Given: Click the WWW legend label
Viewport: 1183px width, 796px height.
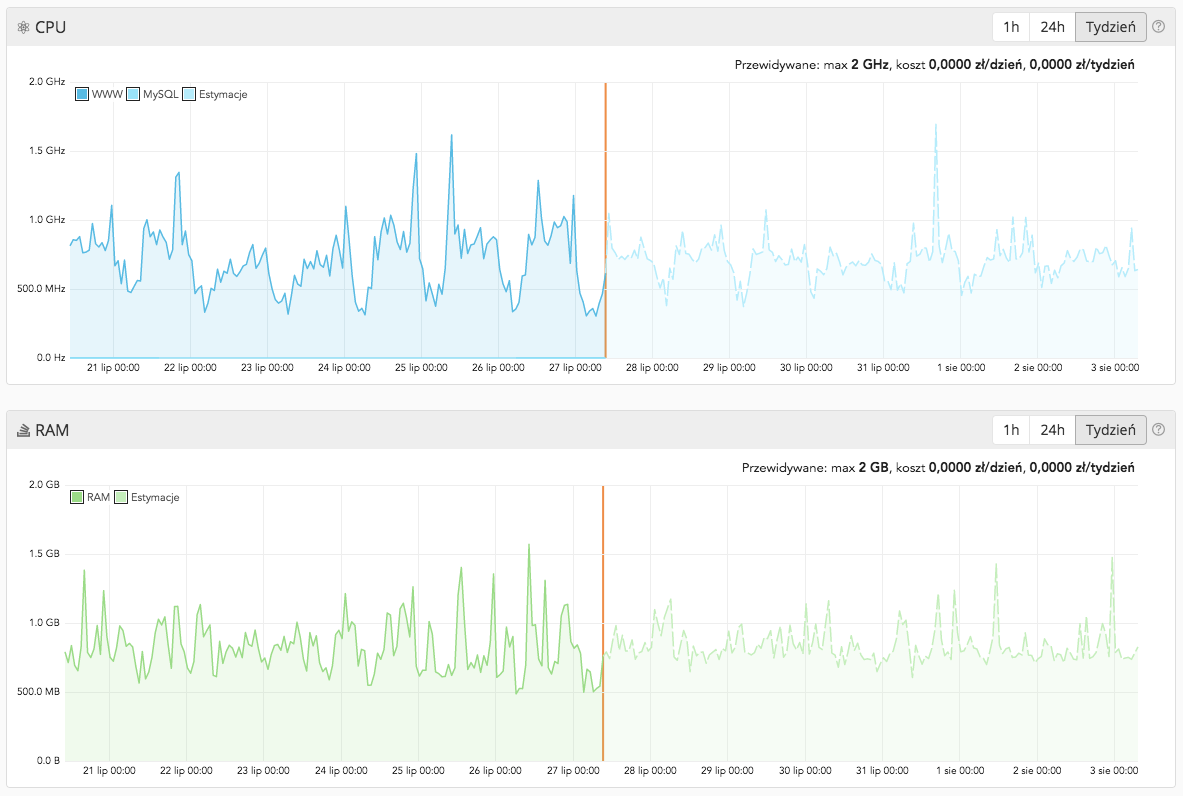Looking at the screenshot, I should pos(107,94).
